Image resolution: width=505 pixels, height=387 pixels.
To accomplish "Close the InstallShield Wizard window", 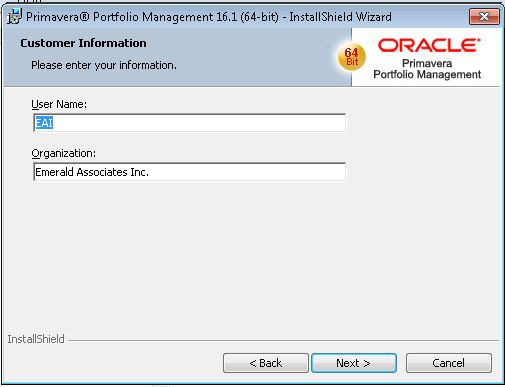I will point(484,16).
